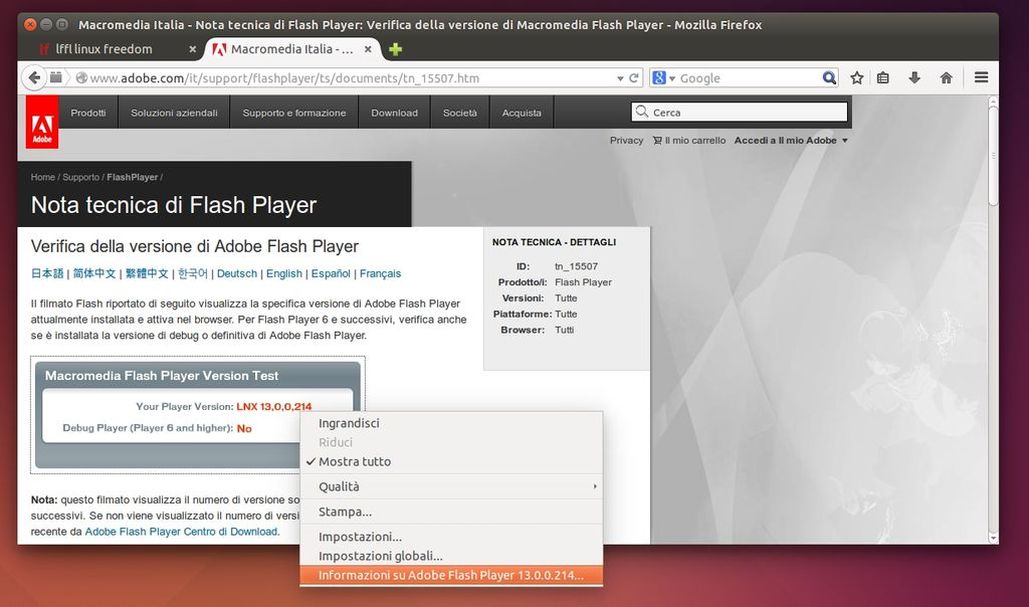Click inside the address bar URL field

[300, 77]
